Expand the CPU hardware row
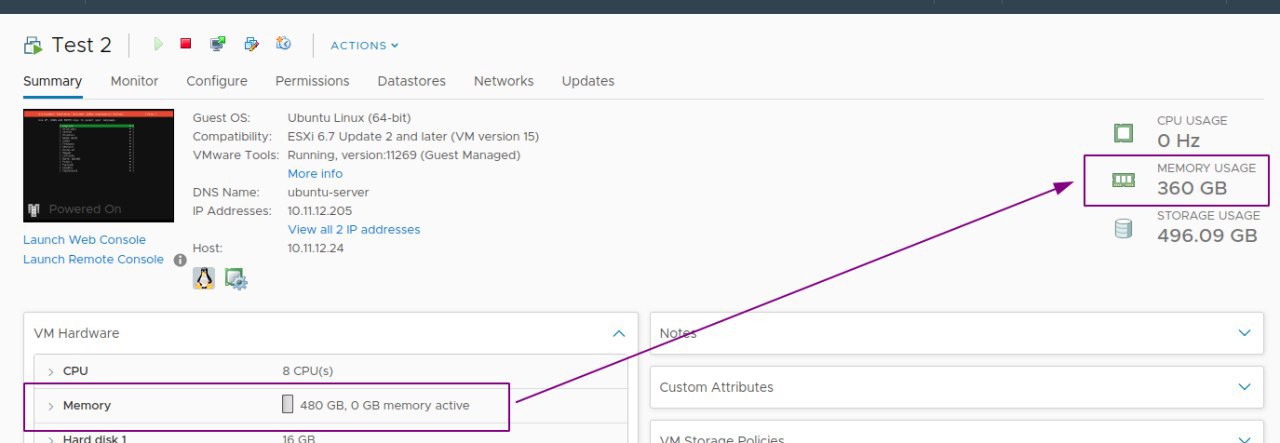Viewport: 1280px width, 443px height. click(51, 371)
